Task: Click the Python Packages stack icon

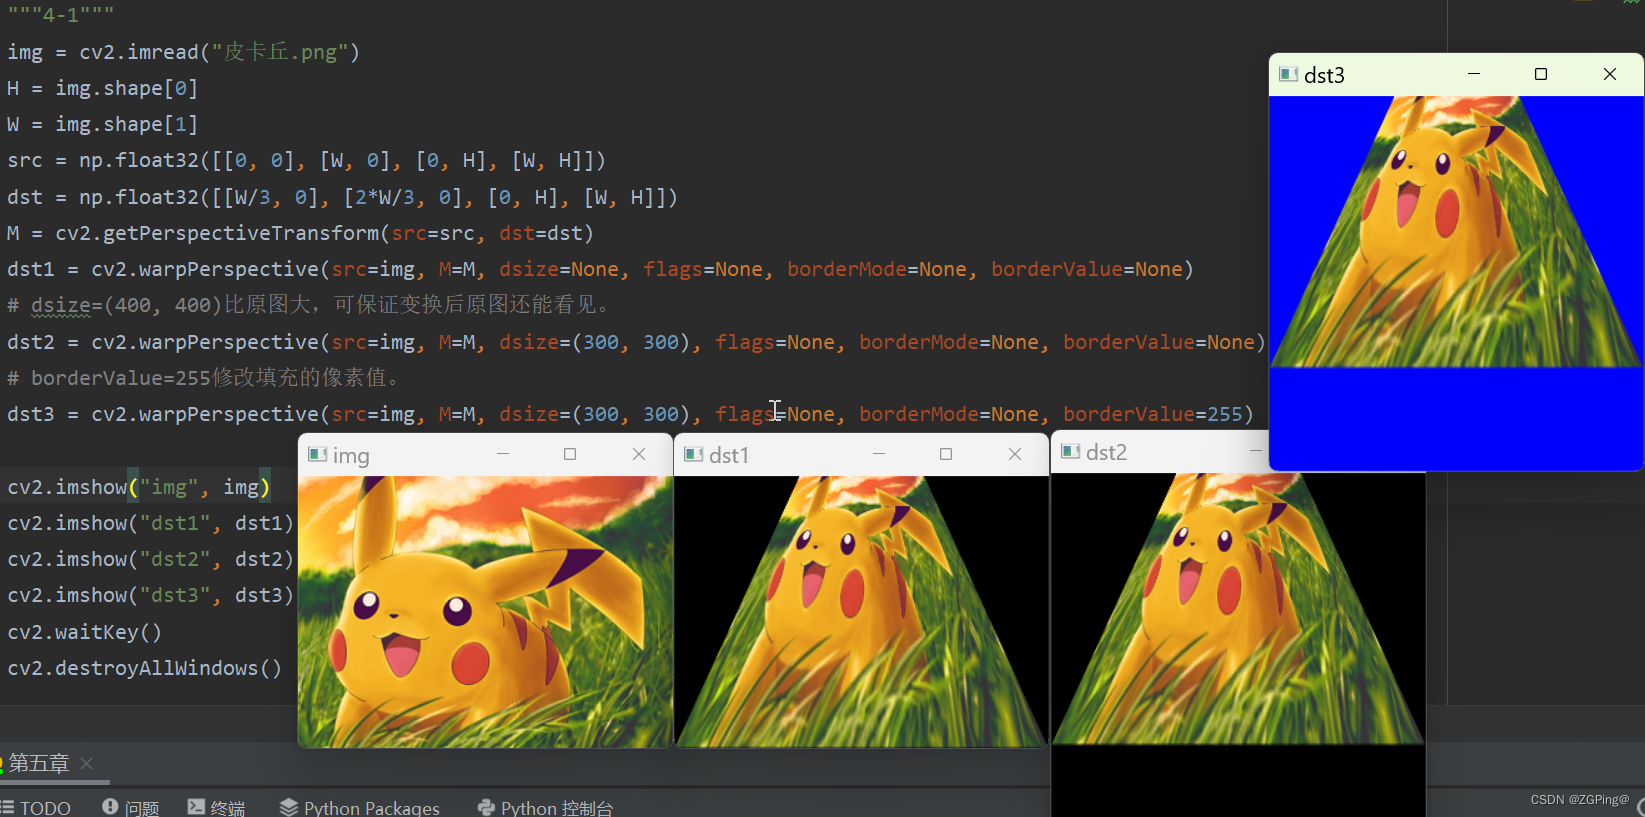Action: pos(289,806)
